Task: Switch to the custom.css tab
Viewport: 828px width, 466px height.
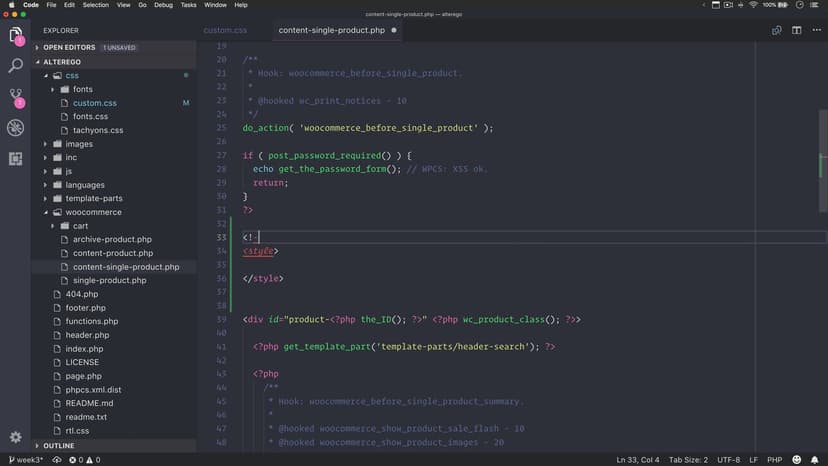Action: (x=225, y=30)
